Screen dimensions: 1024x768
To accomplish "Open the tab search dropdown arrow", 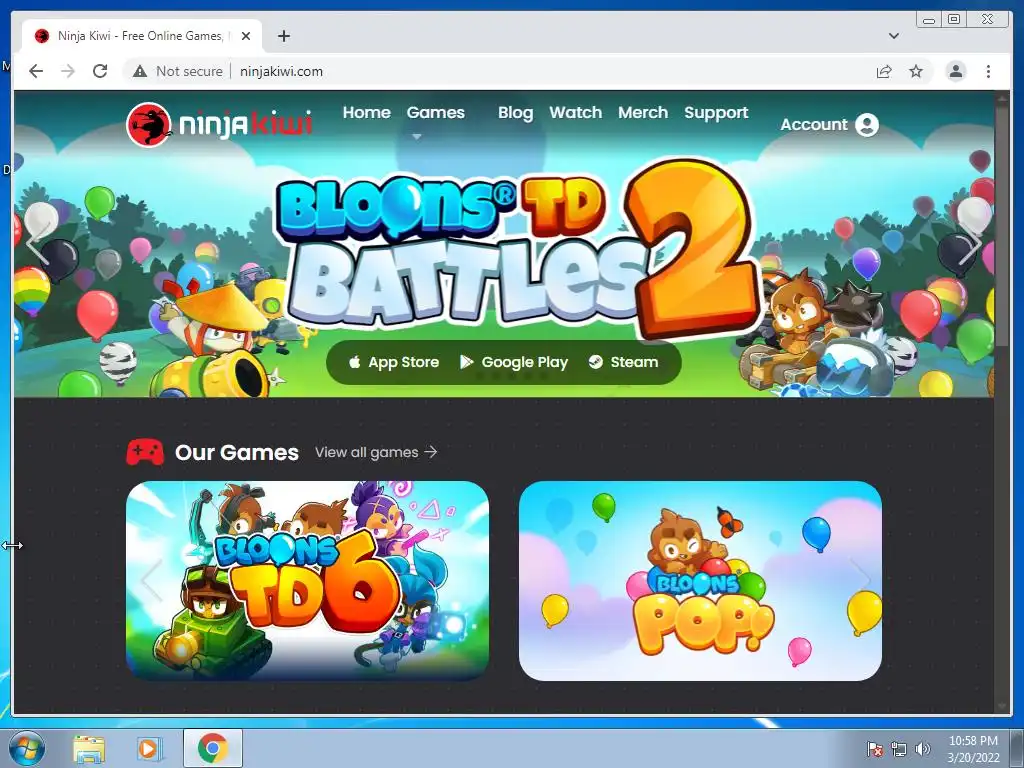I will coord(893,36).
